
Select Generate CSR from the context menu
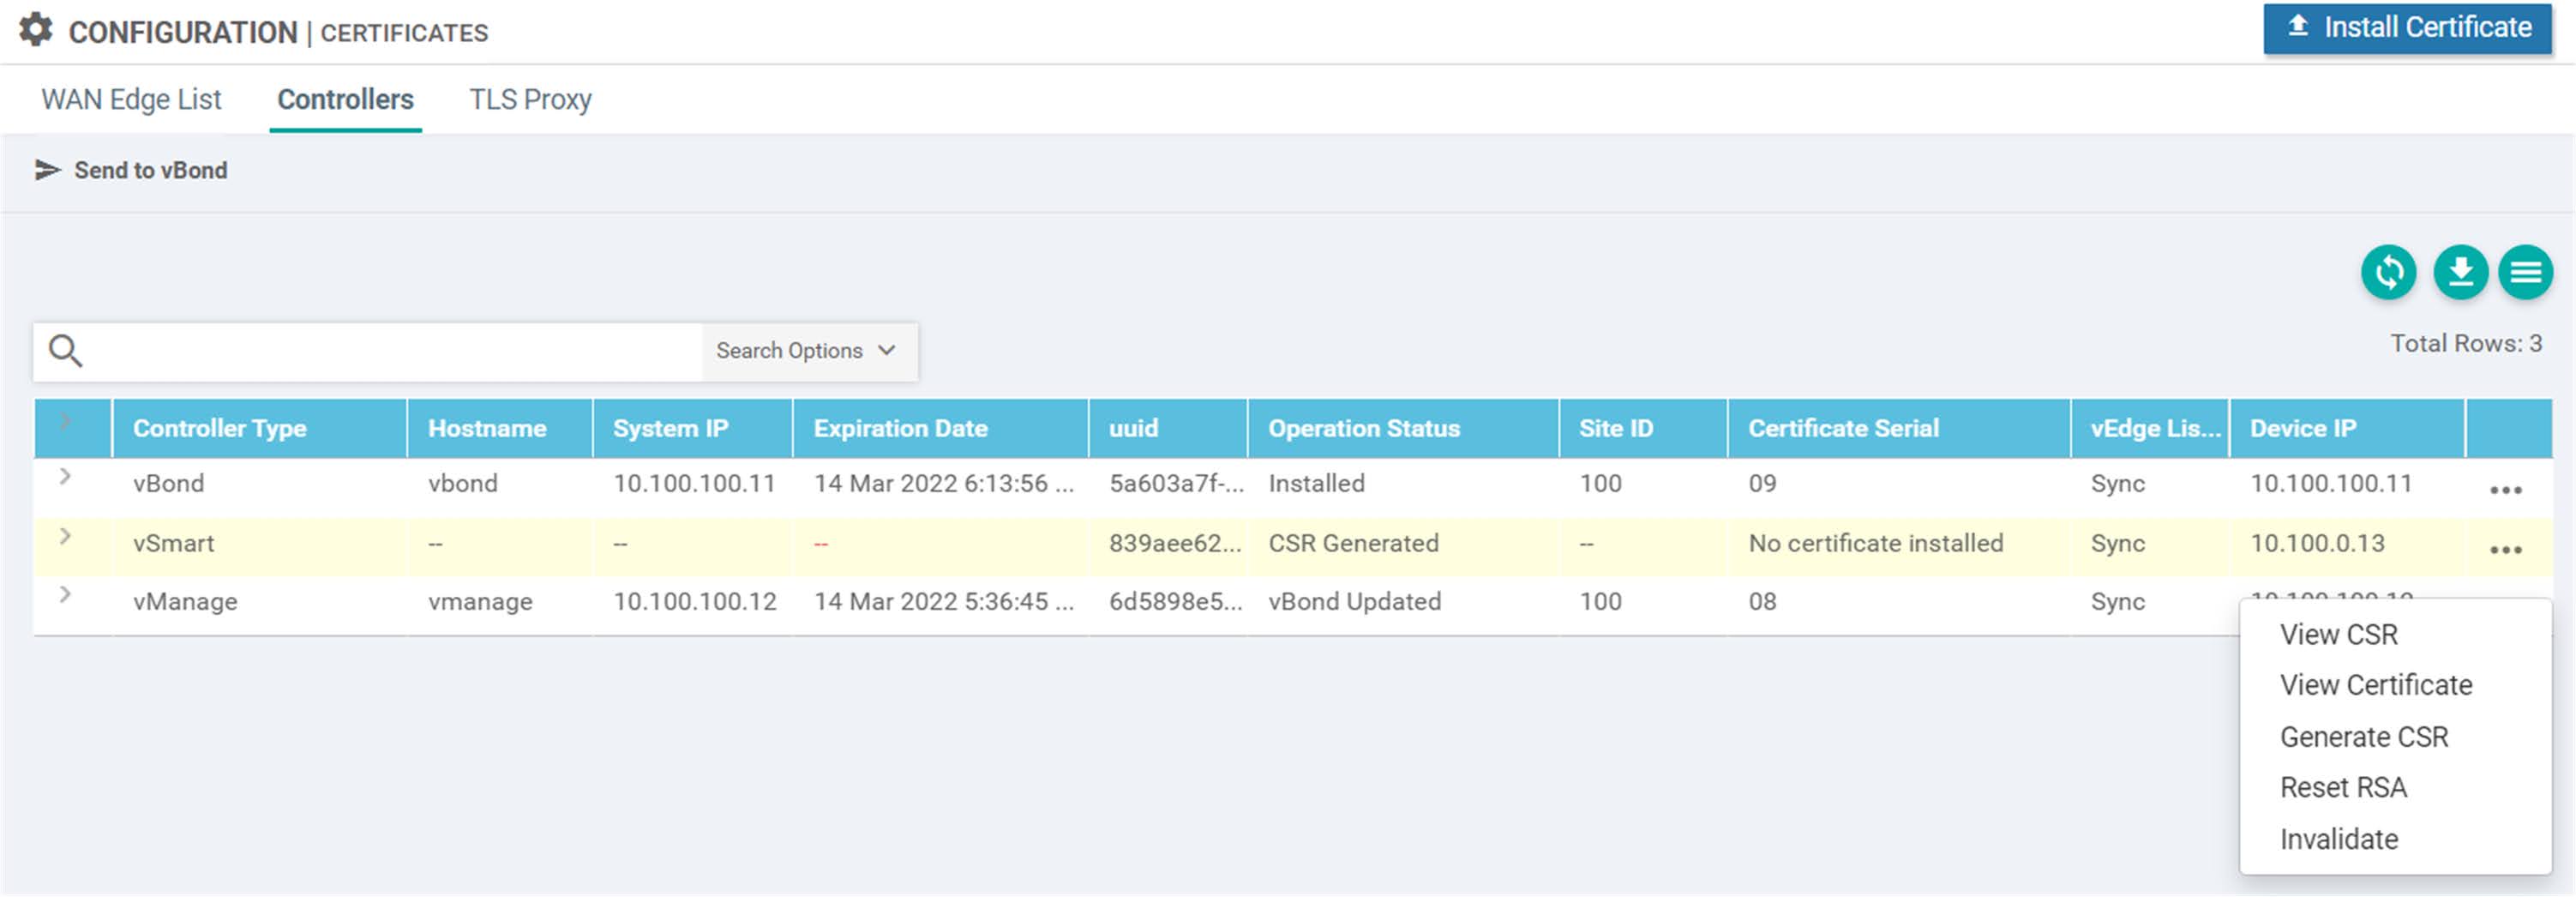(2365, 737)
